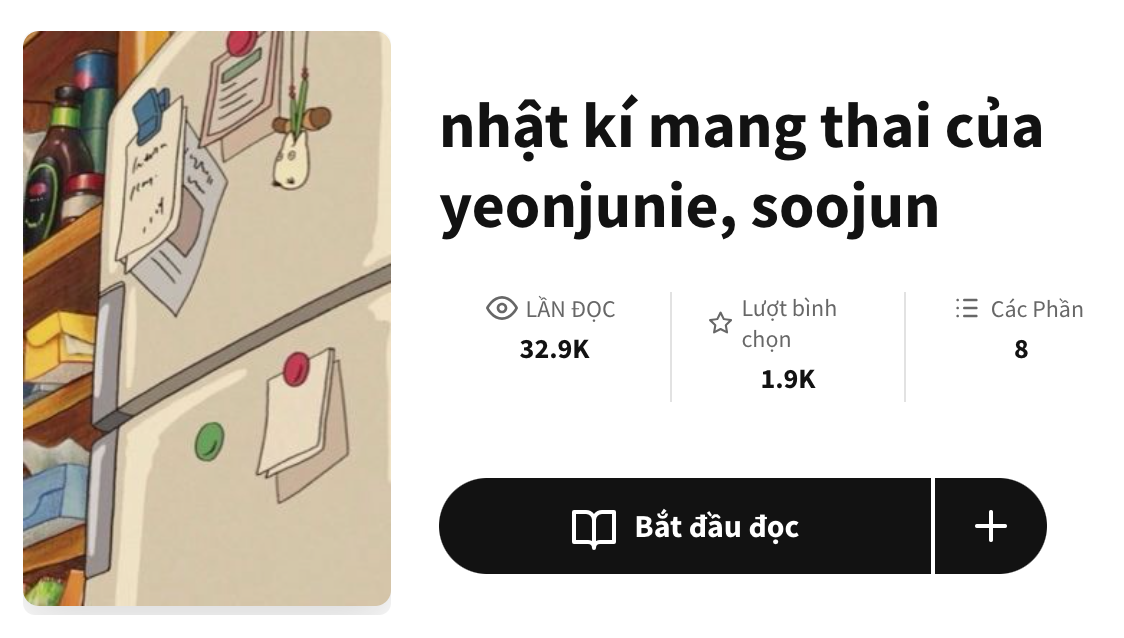The height and width of the screenshot is (638, 1124).
Task: Start reading with Bắt đầu đọc button
Action: 685,526
